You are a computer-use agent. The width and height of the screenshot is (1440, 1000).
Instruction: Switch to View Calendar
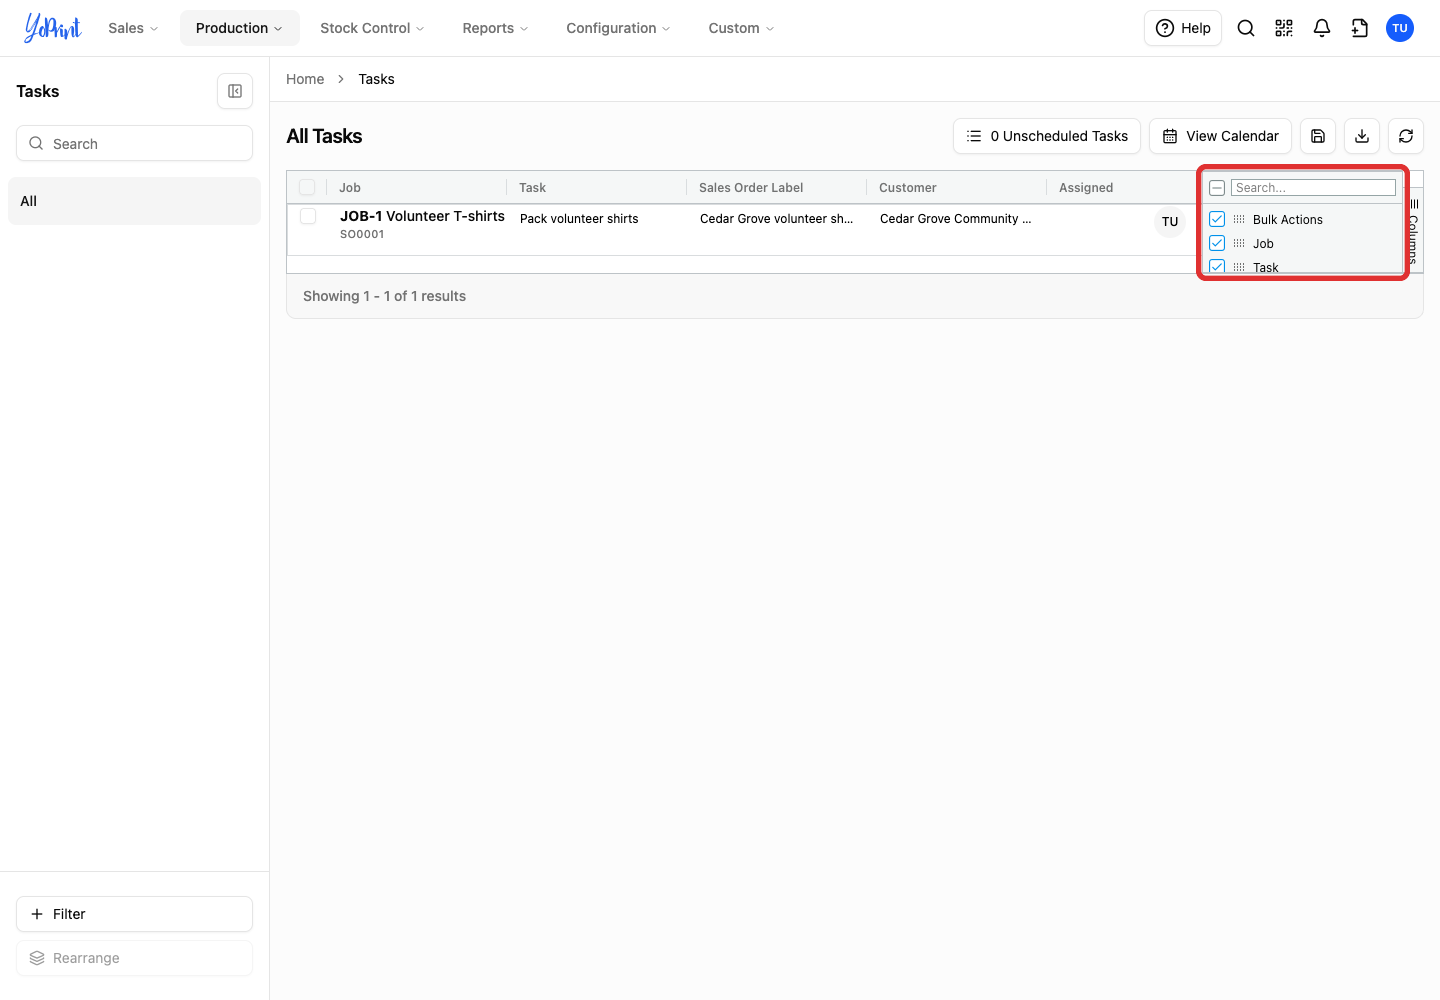coord(1220,136)
